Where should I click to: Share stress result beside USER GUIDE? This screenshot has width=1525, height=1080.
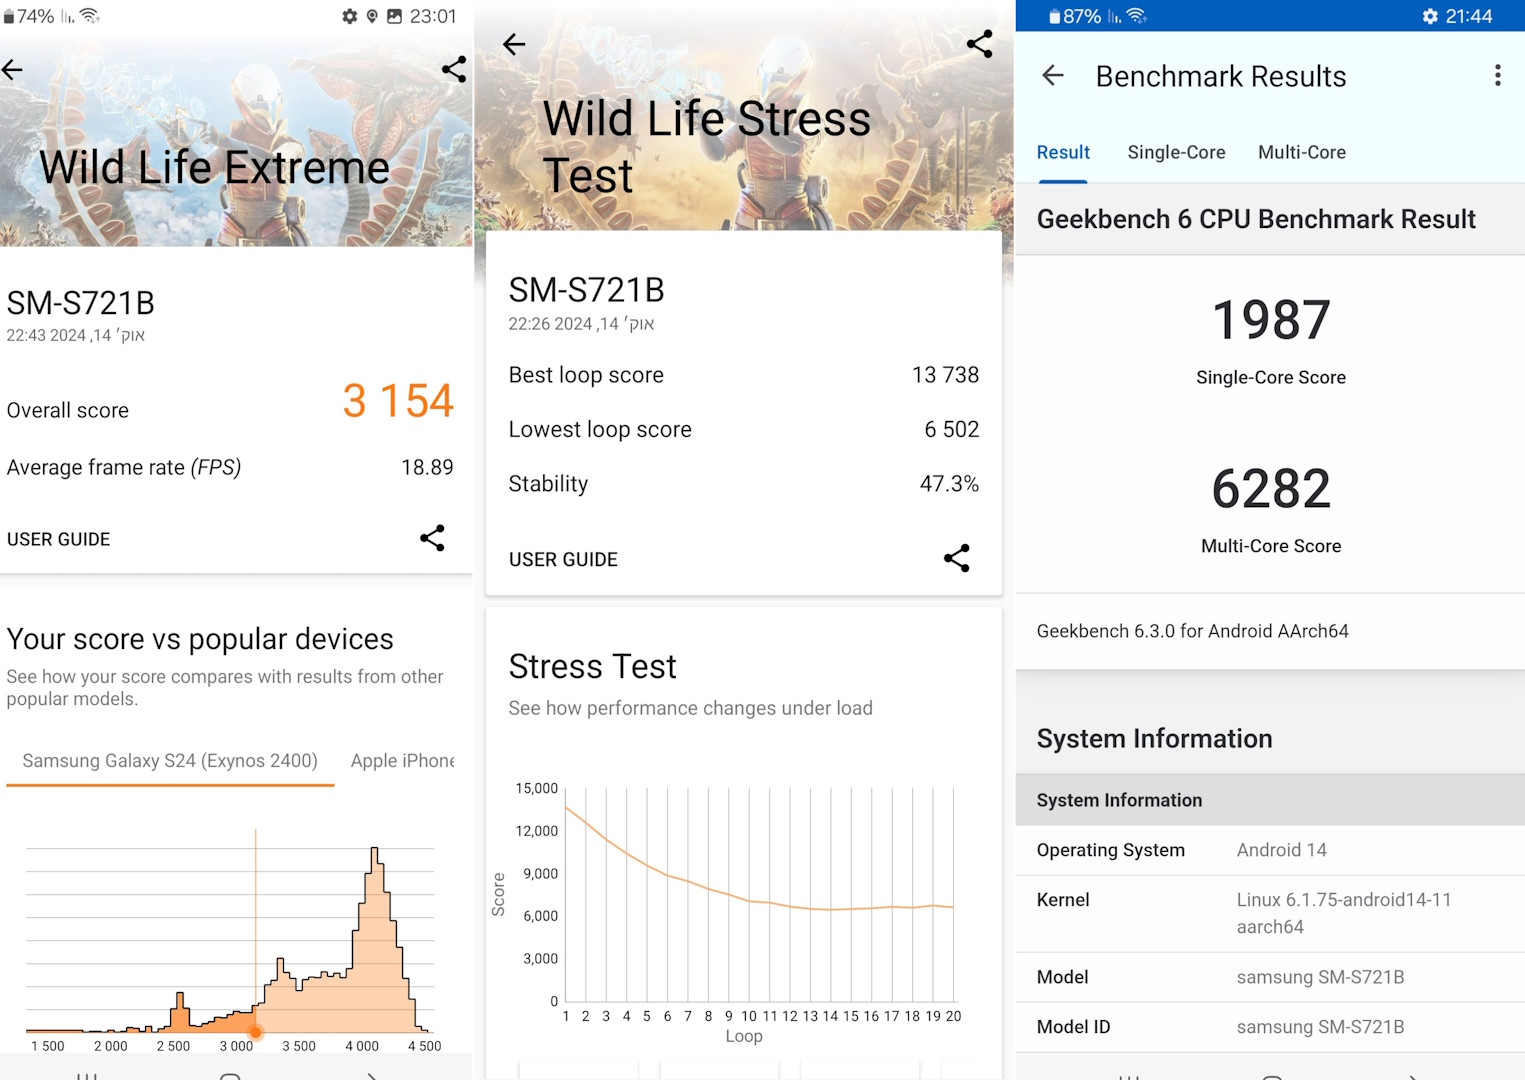pos(957,558)
